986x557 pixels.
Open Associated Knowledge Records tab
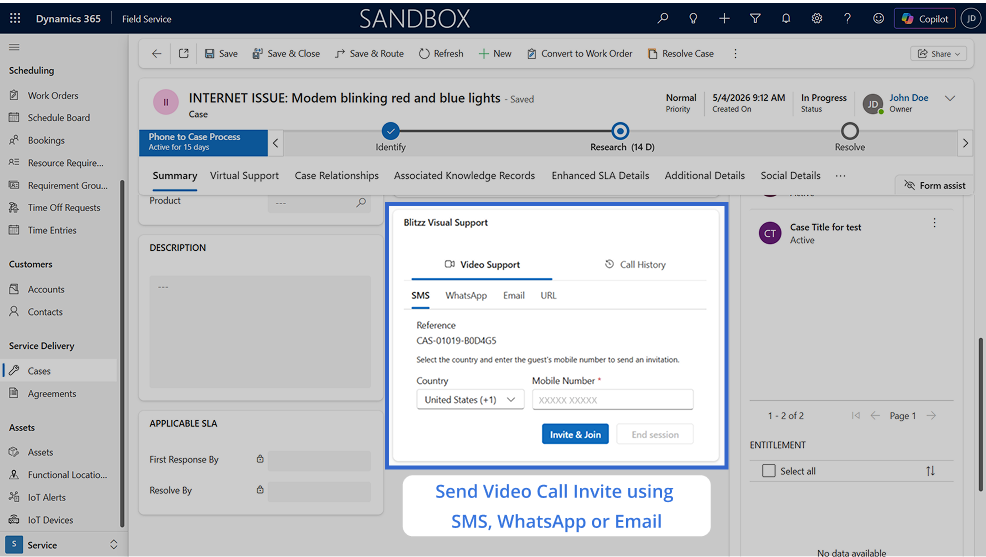point(464,175)
